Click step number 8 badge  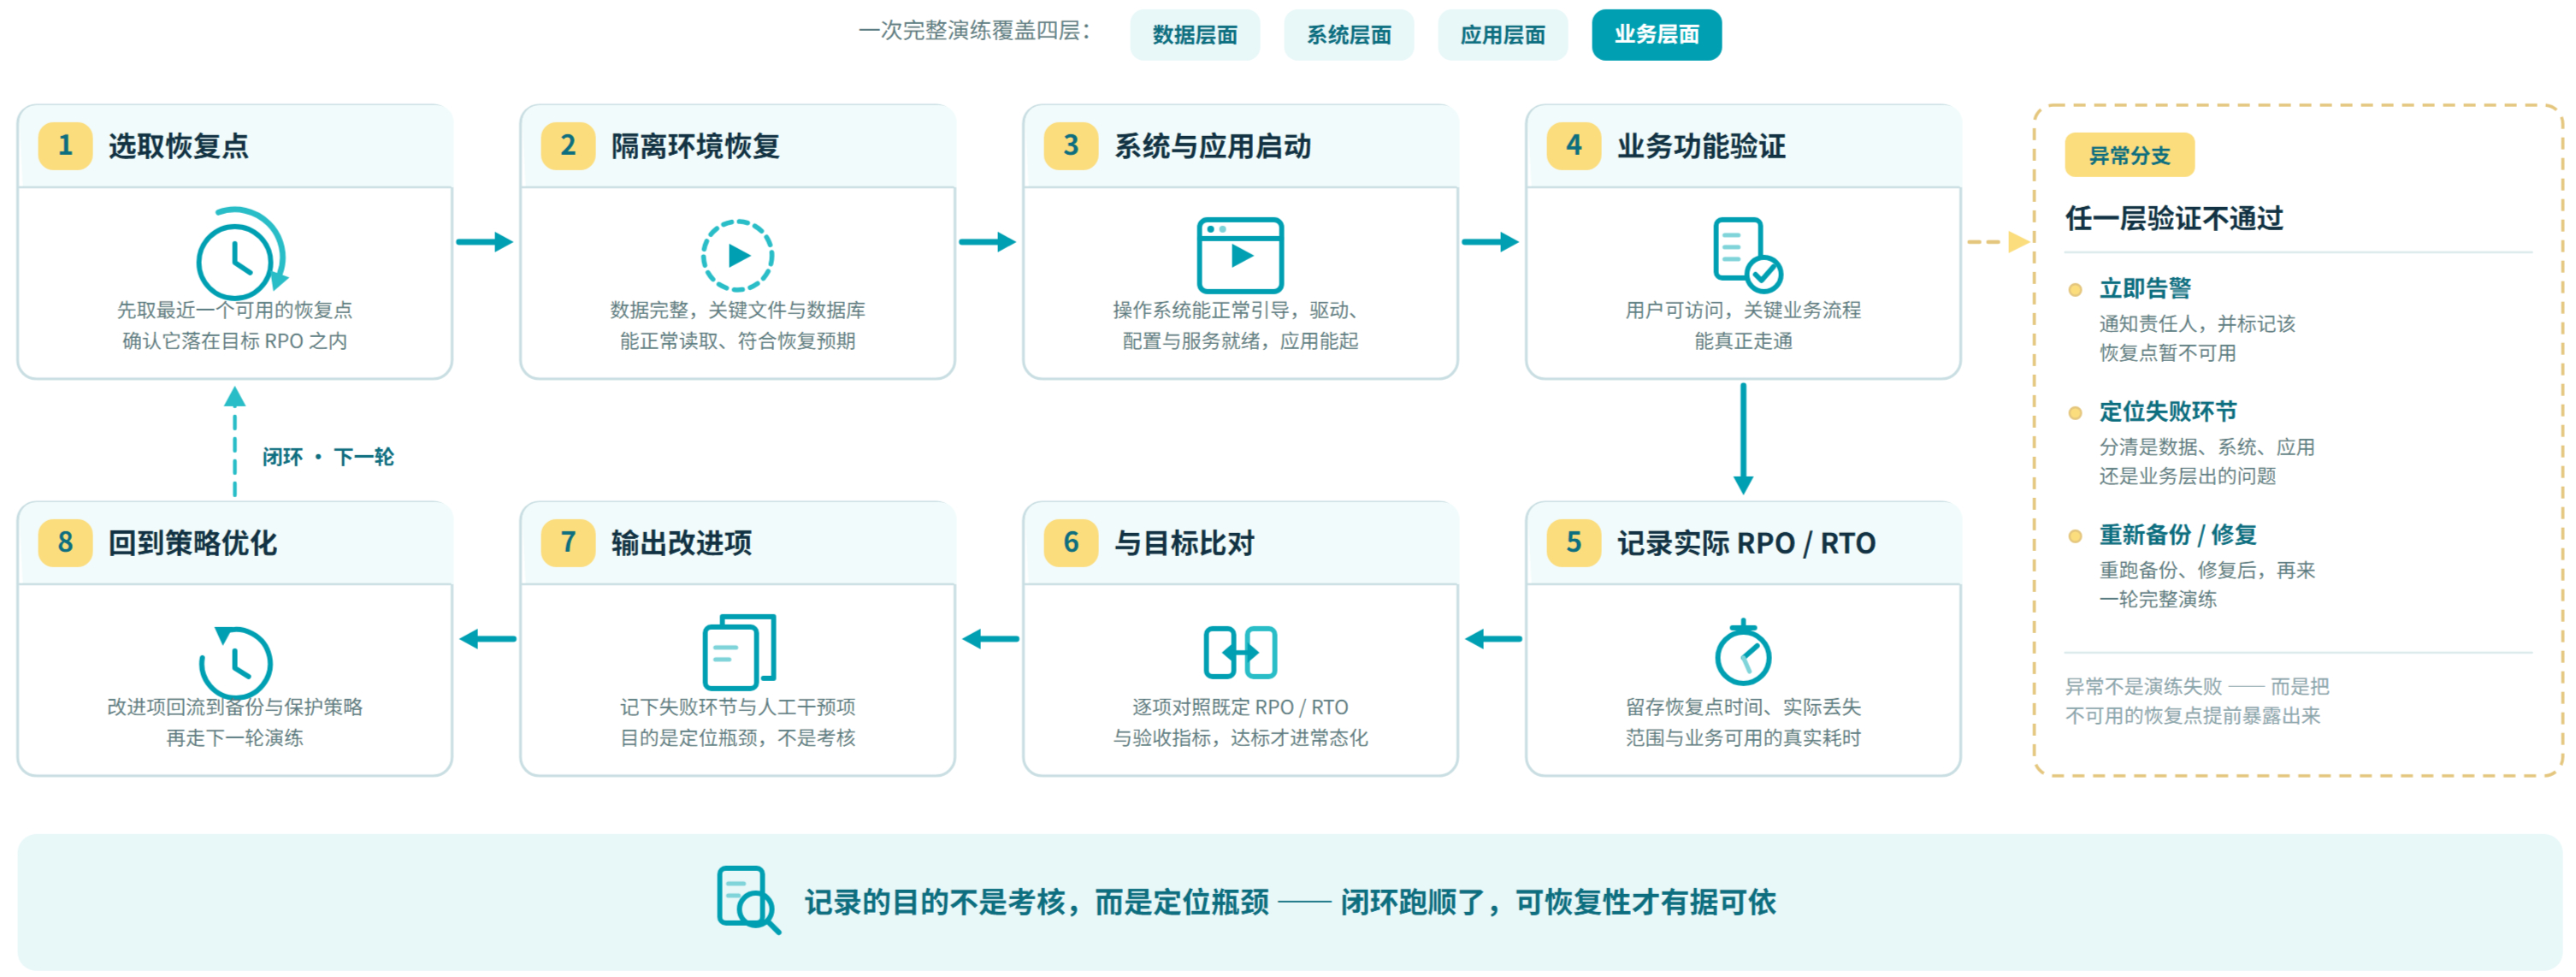coord(66,542)
